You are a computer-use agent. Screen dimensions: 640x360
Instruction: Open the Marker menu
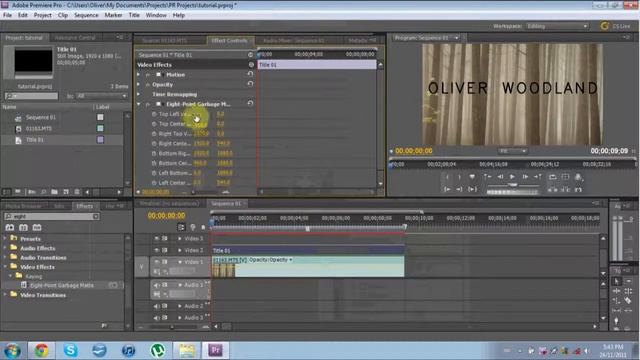(x=113, y=15)
